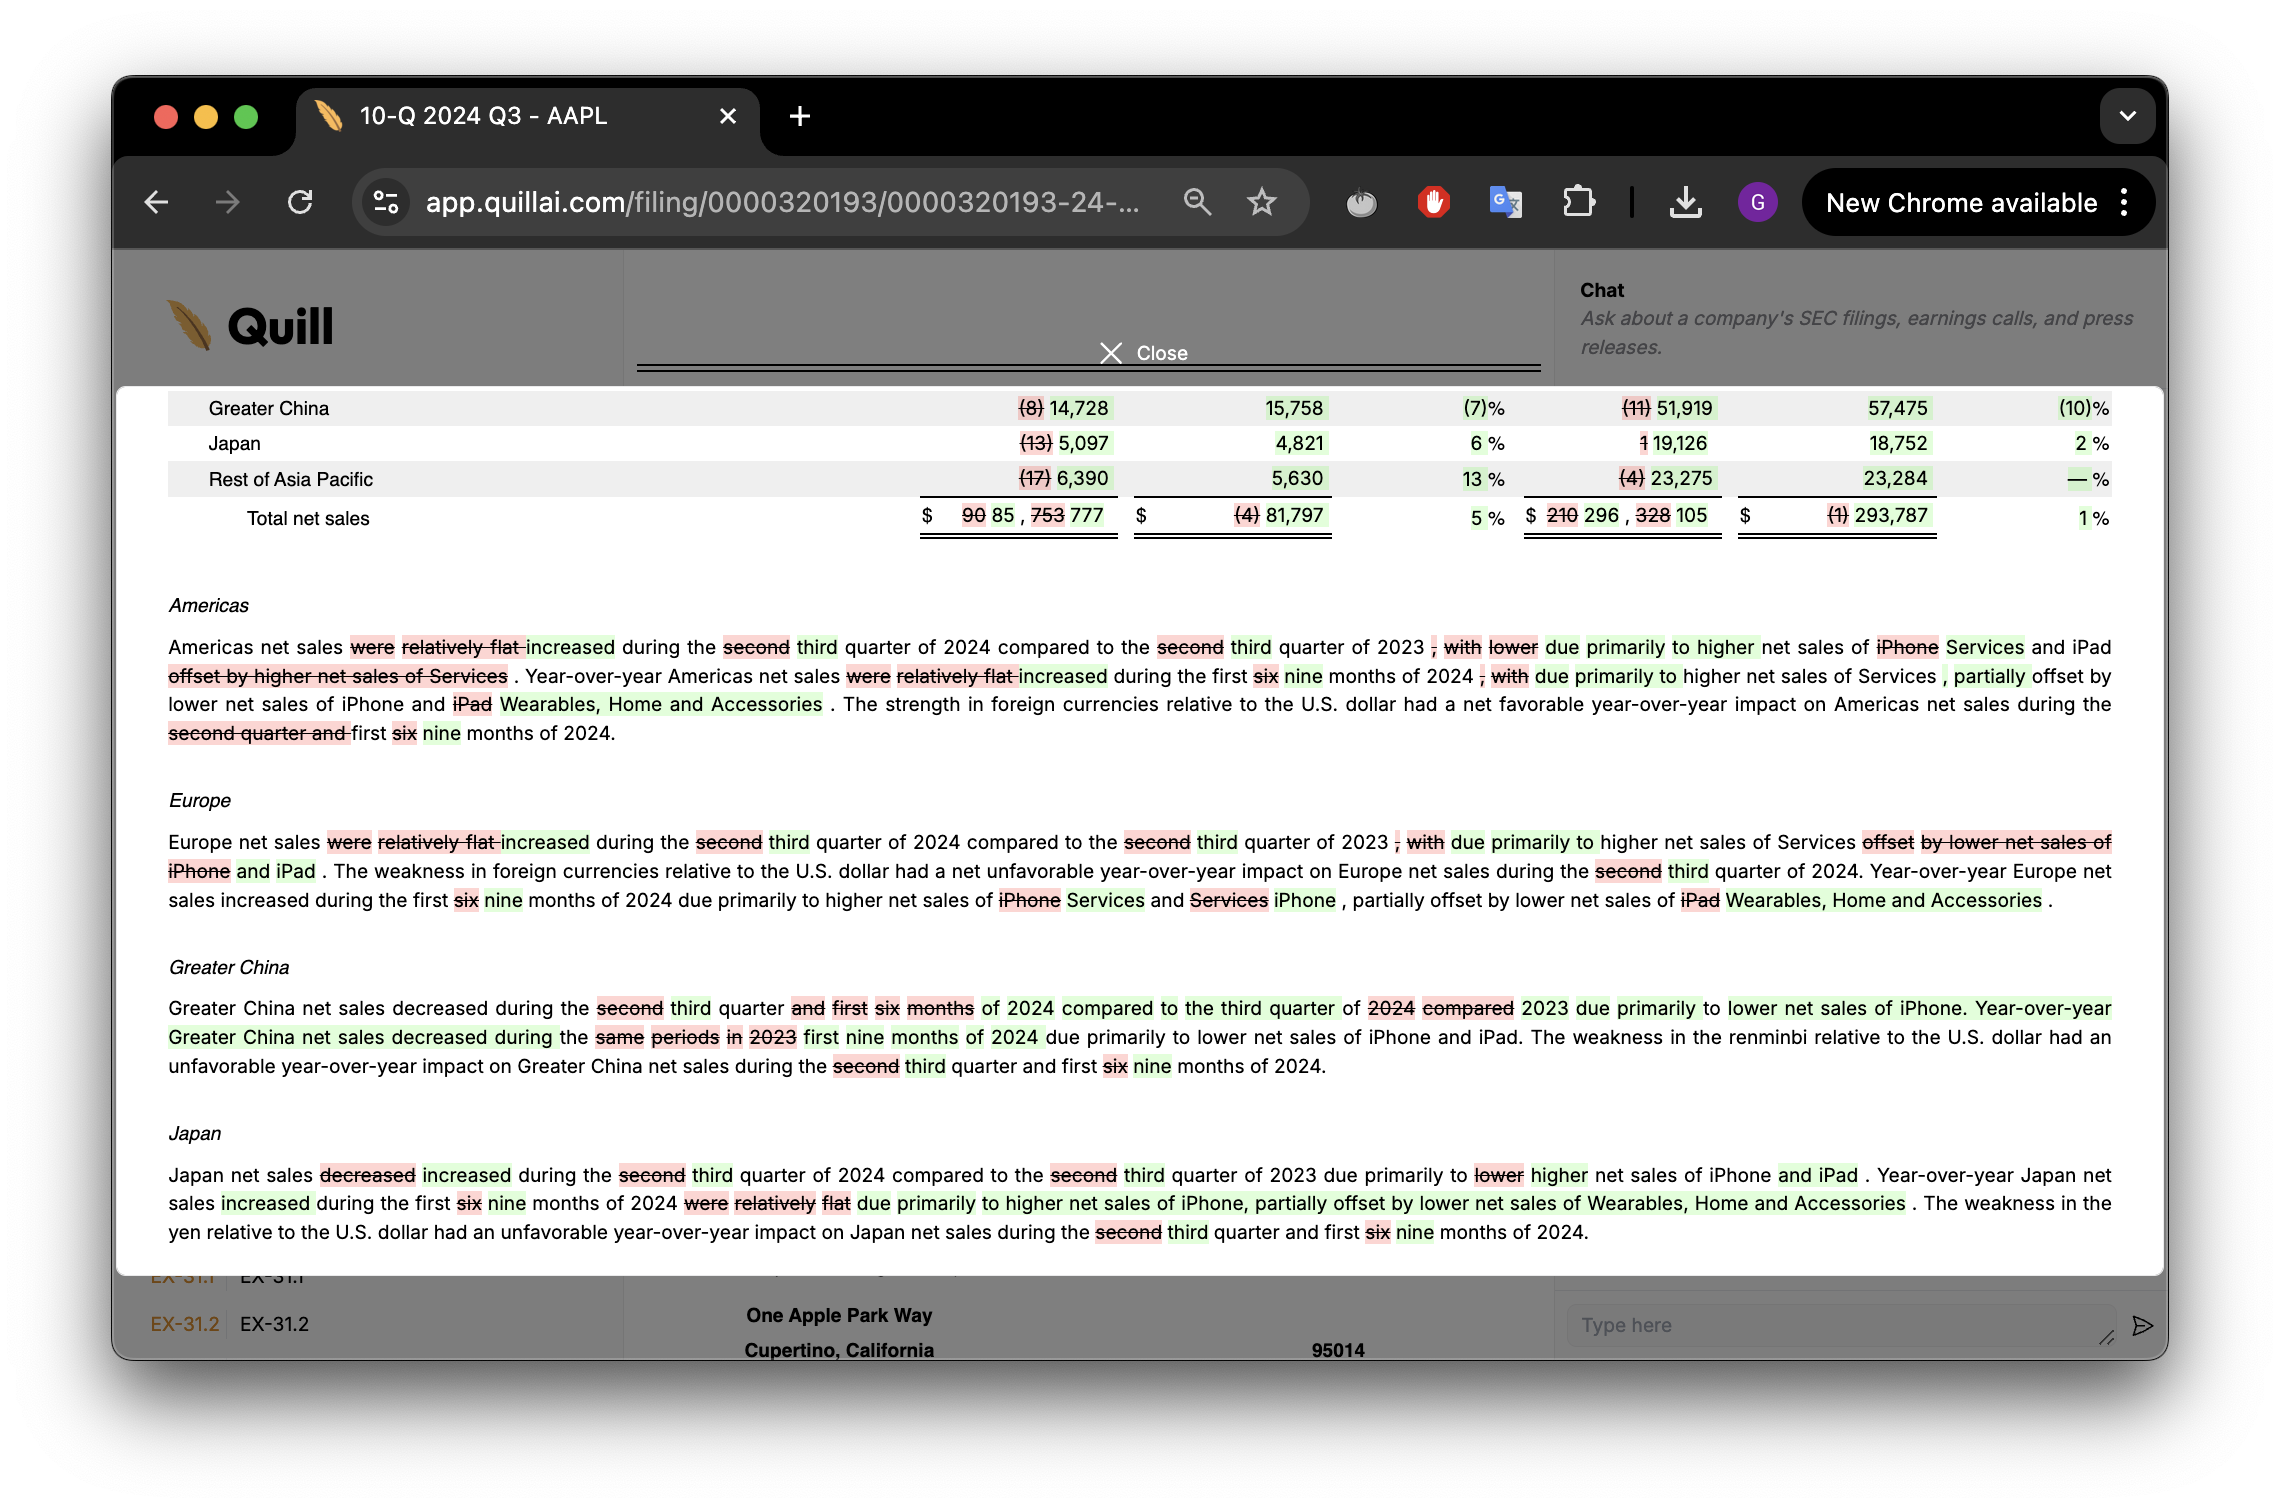Go back with the browser back arrow
Image resolution: width=2280 pixels, height=1508 pixels.
(157, 203)
